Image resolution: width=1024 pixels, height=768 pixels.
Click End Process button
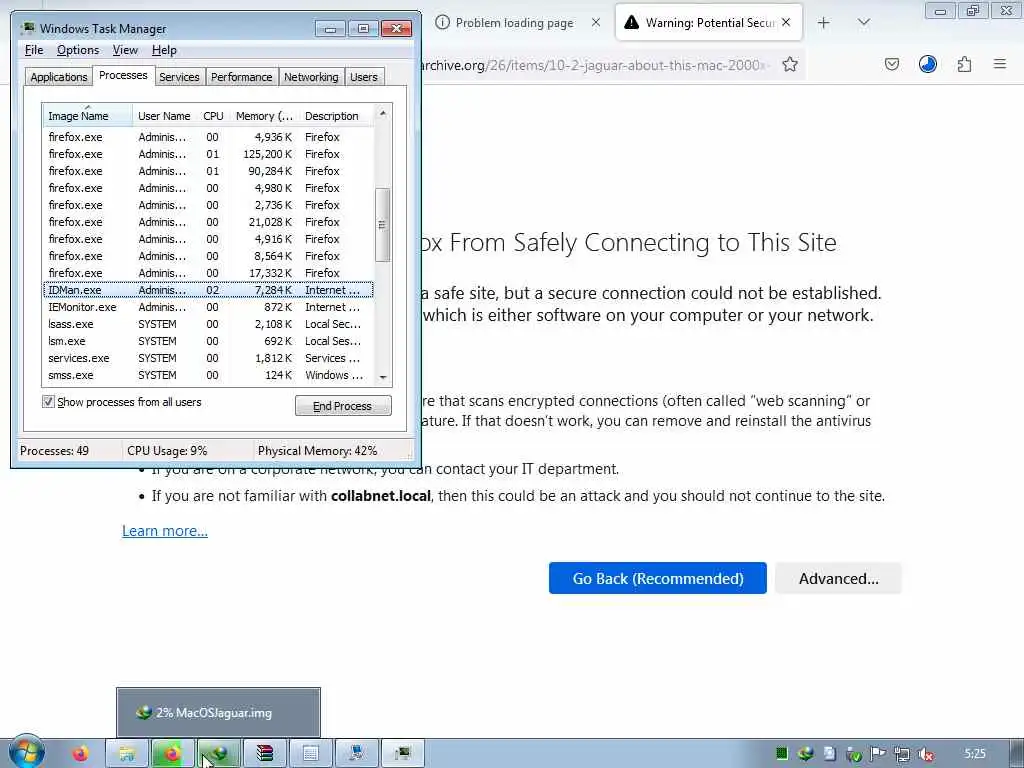(343, 406)
